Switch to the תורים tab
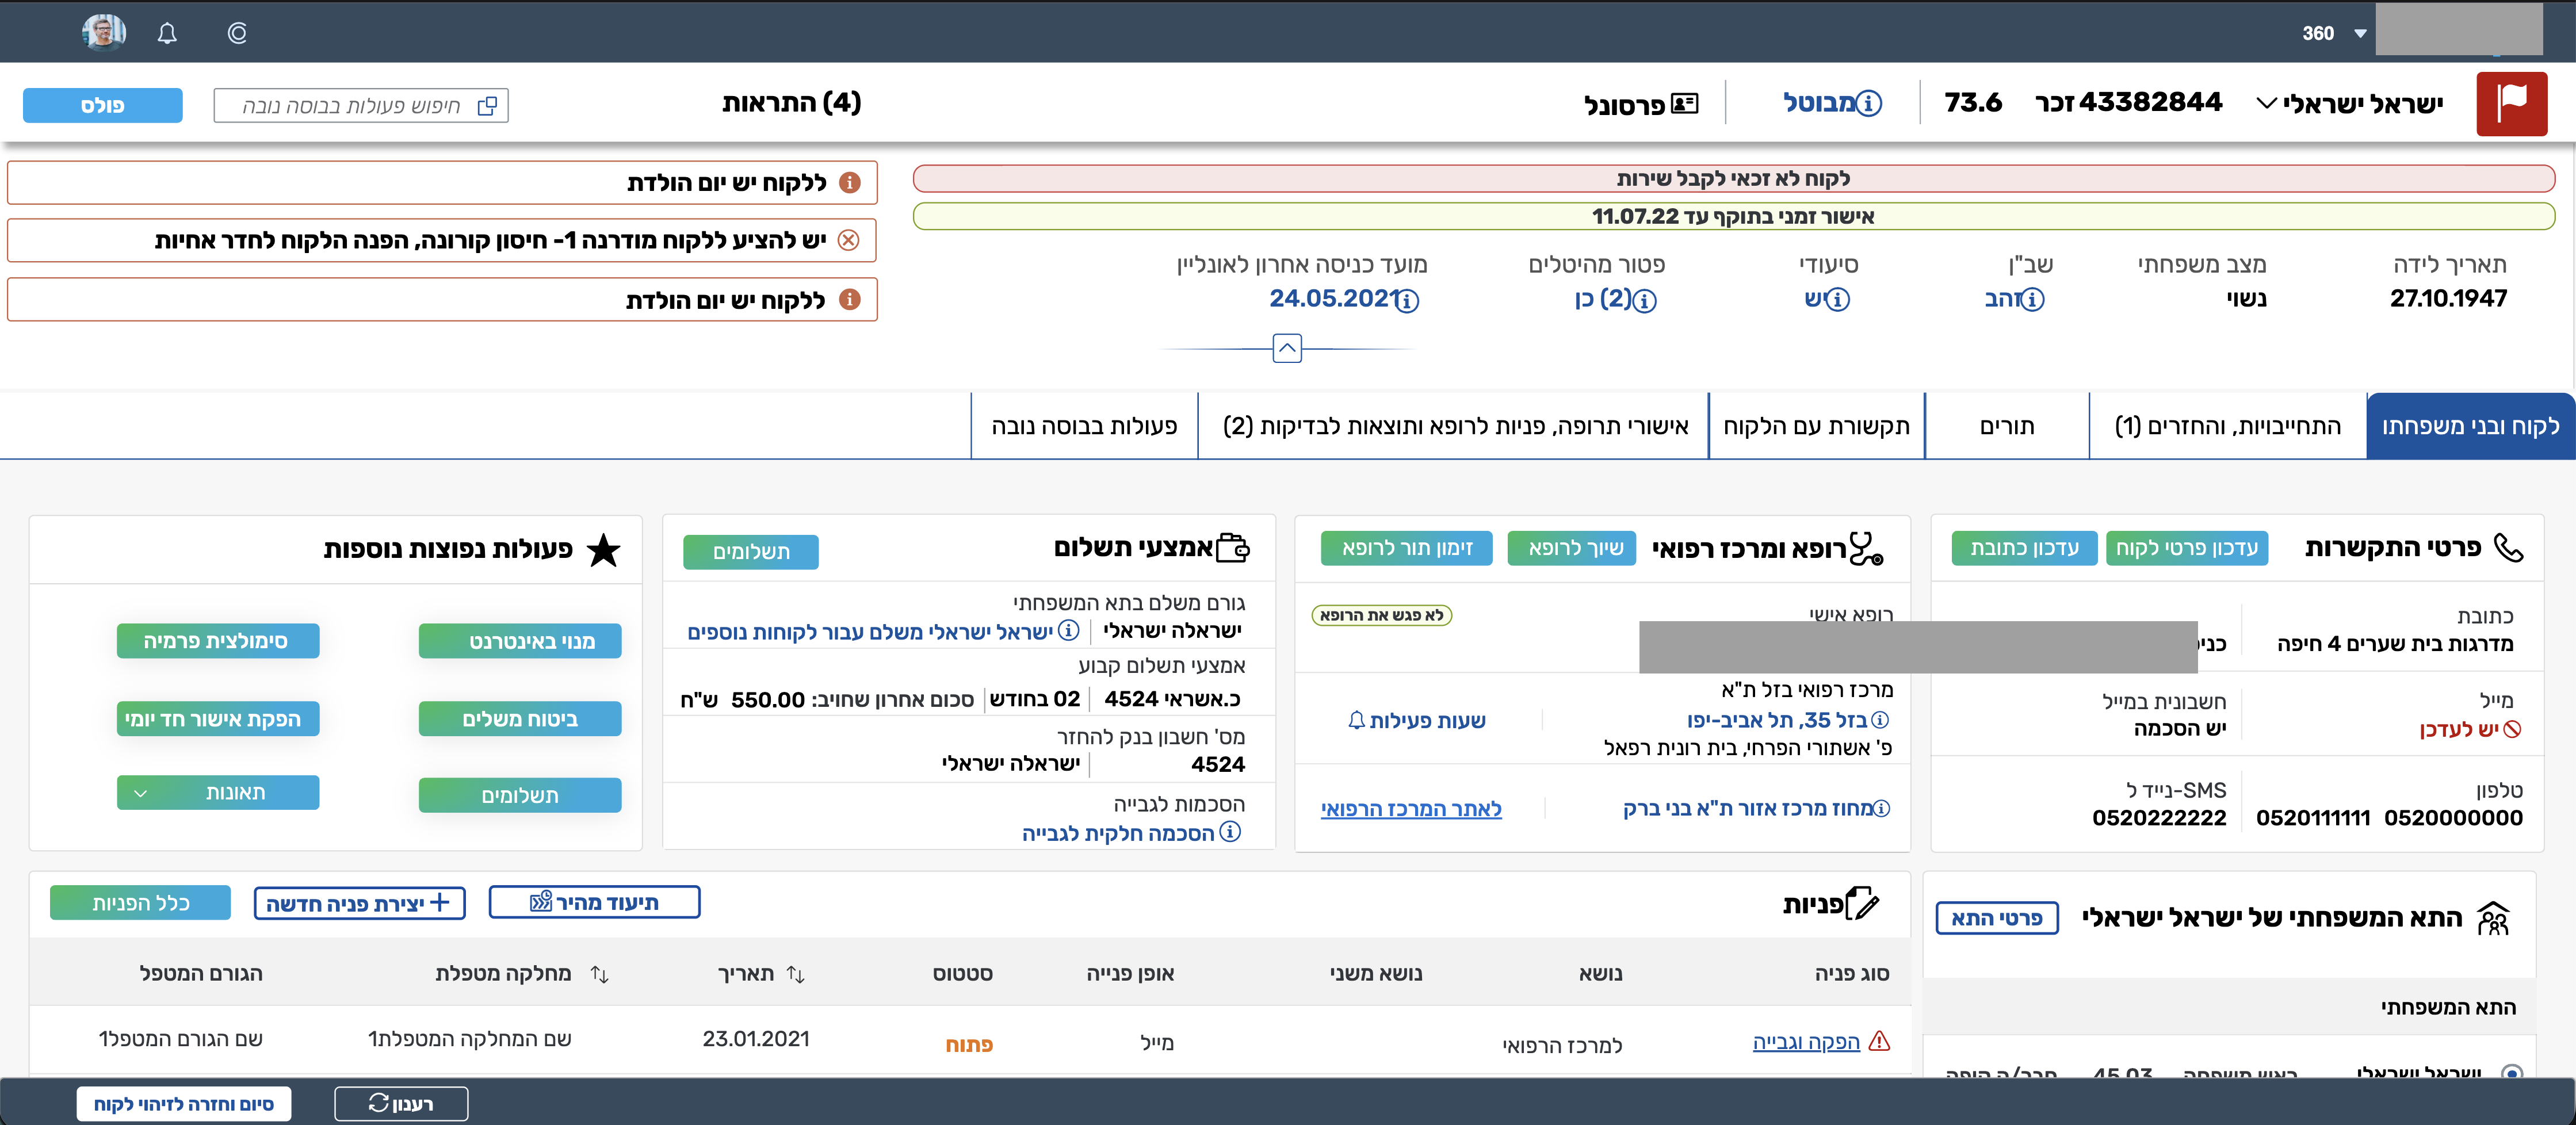 [x=2006, y=425]
